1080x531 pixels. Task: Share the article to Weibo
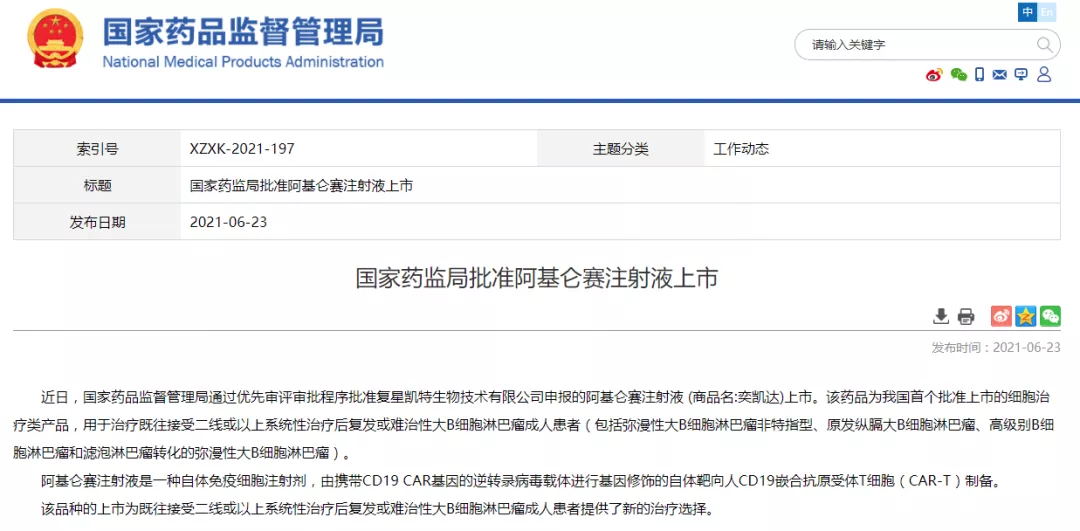[1001, 316]
